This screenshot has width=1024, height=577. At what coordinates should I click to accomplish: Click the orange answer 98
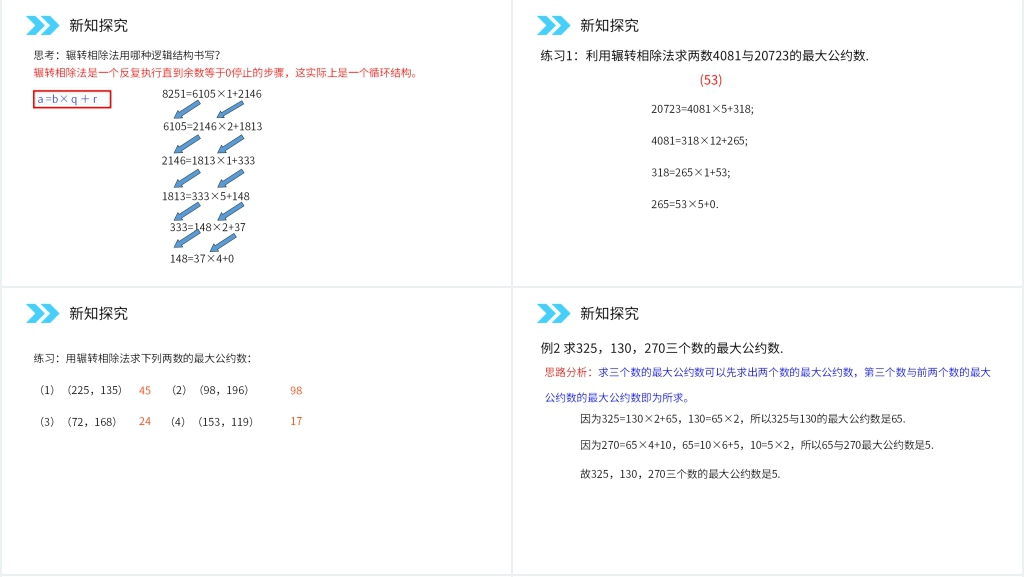point(296,390)
